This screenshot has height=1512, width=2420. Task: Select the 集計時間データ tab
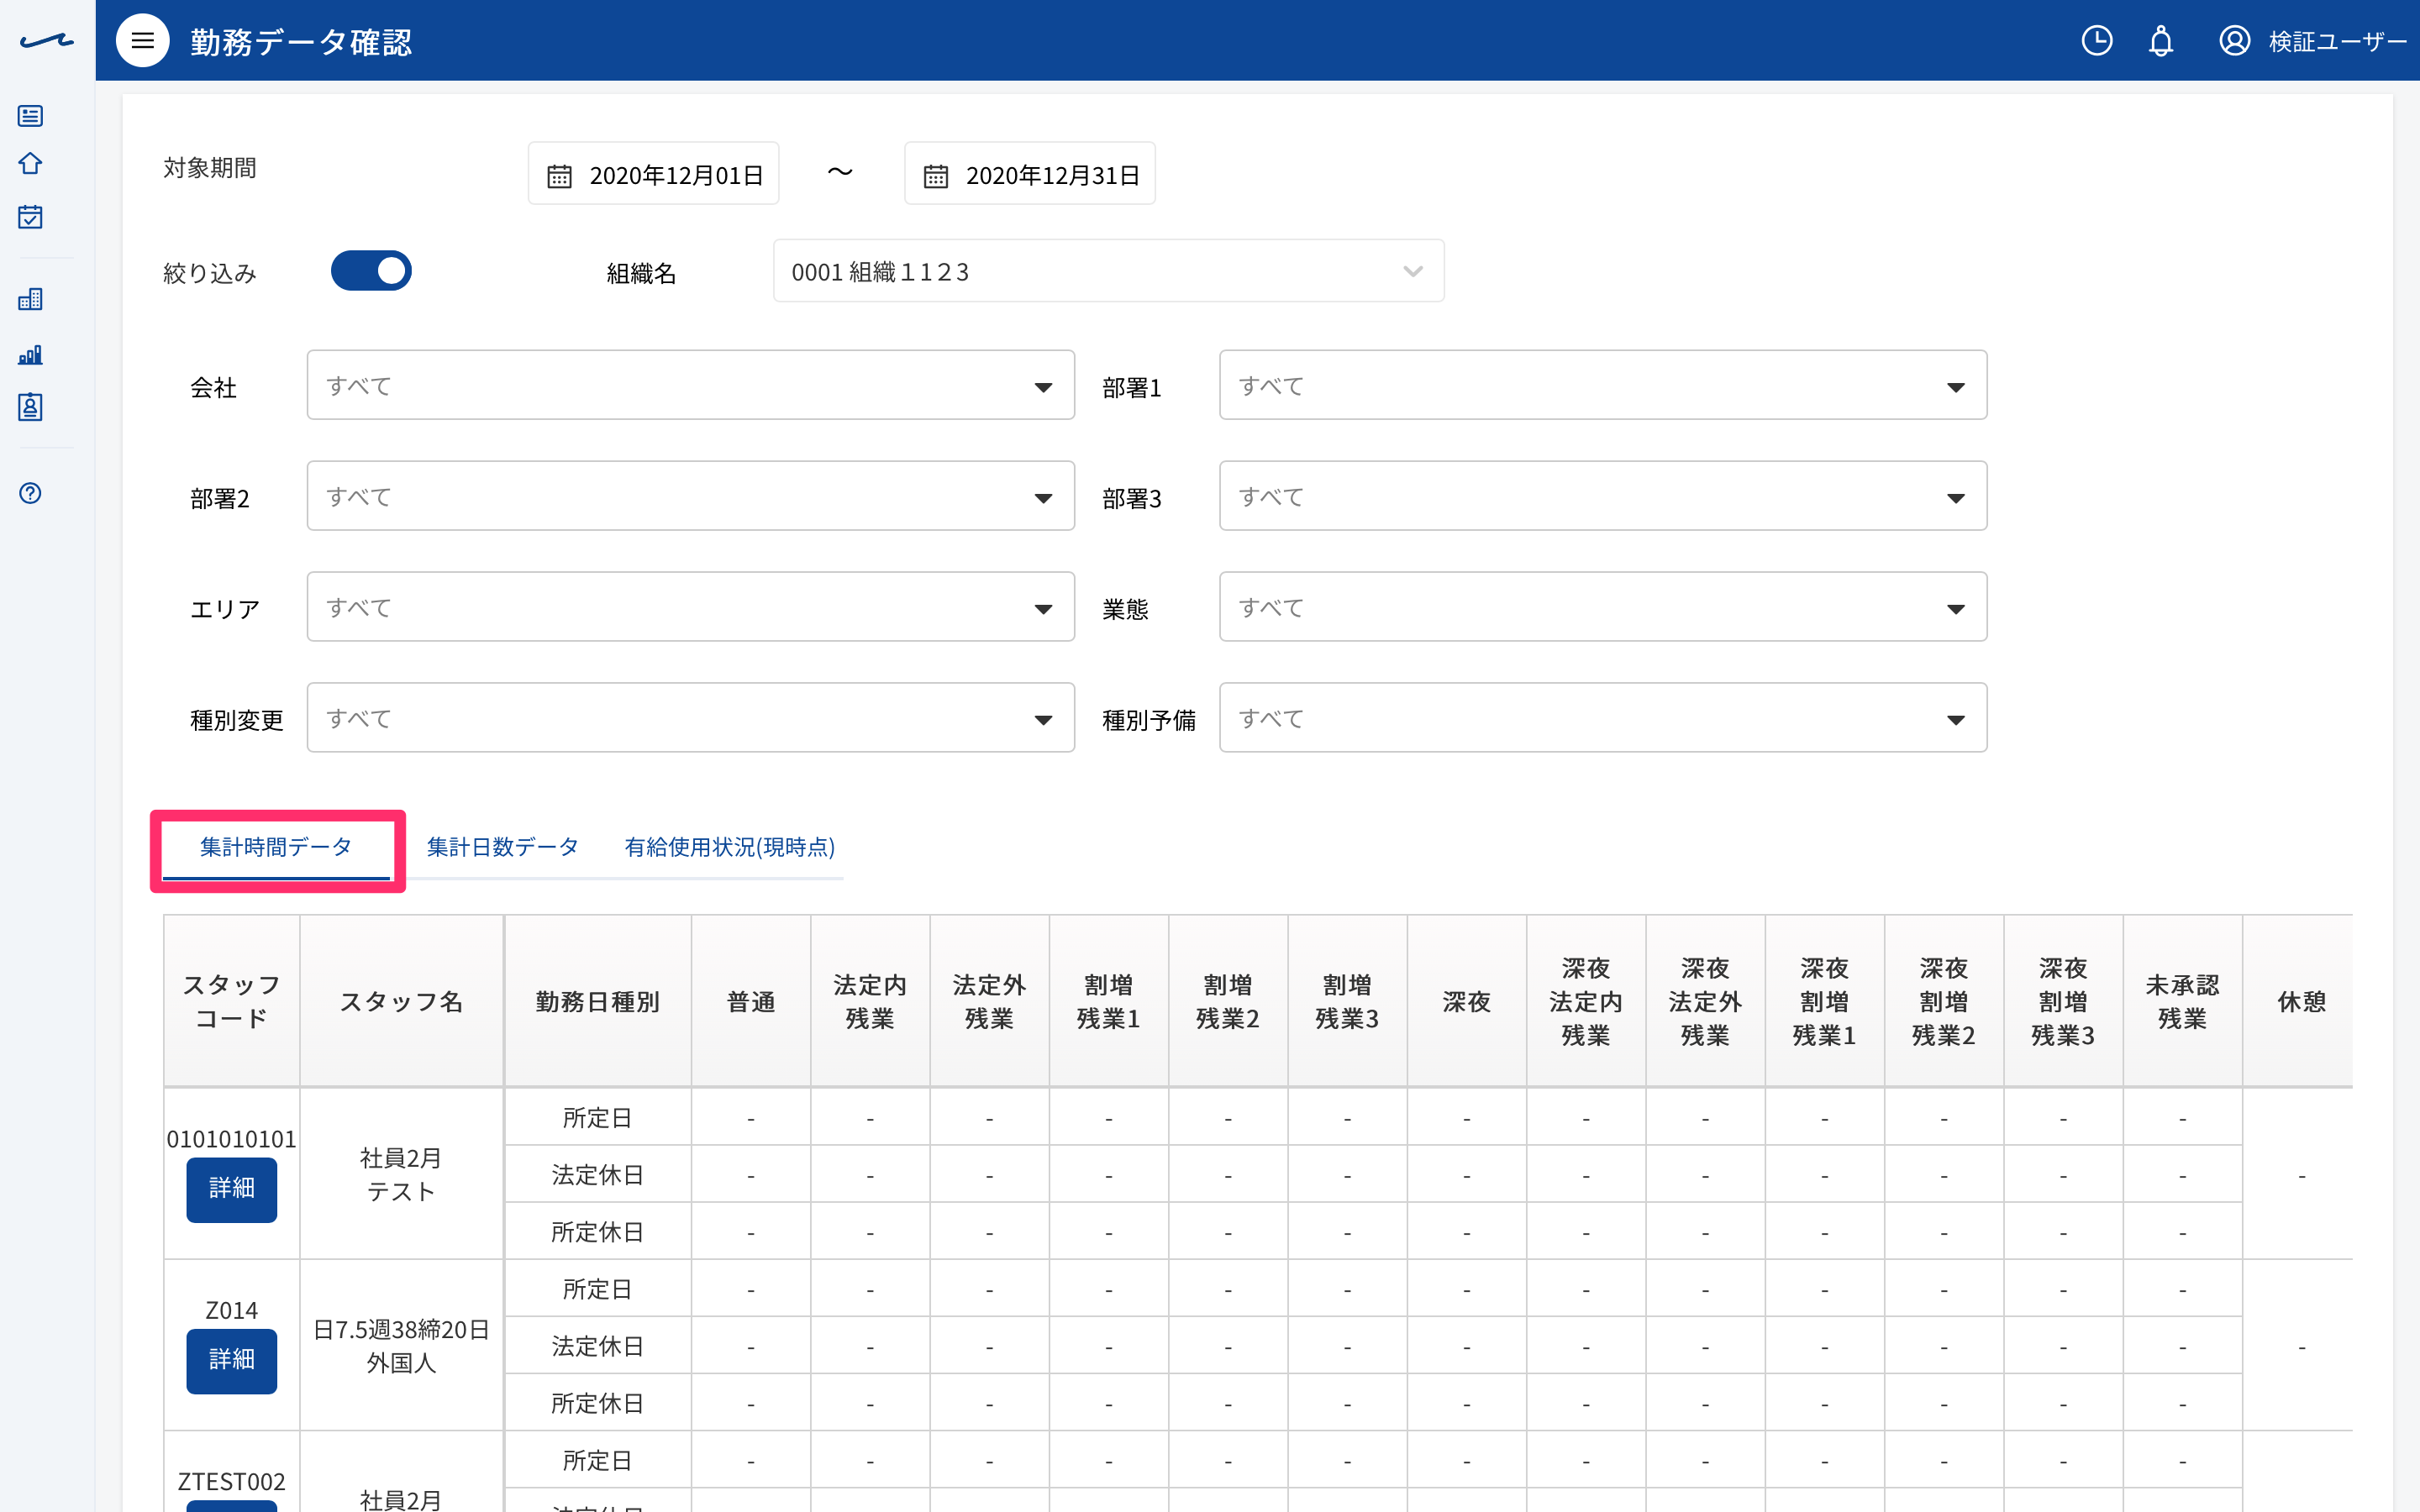[276, 848]
